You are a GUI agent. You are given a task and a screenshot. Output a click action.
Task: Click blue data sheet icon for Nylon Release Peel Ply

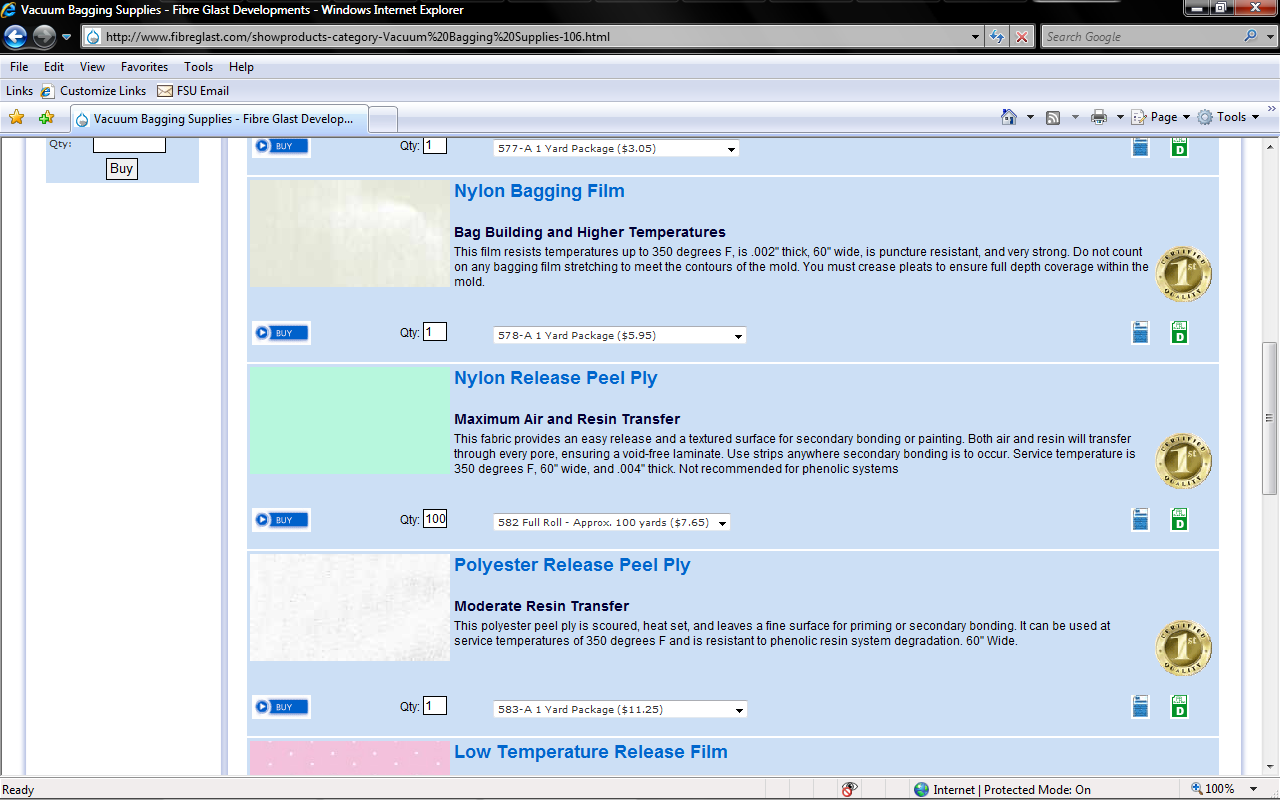pyautogui.click(x=1141, y=520)
